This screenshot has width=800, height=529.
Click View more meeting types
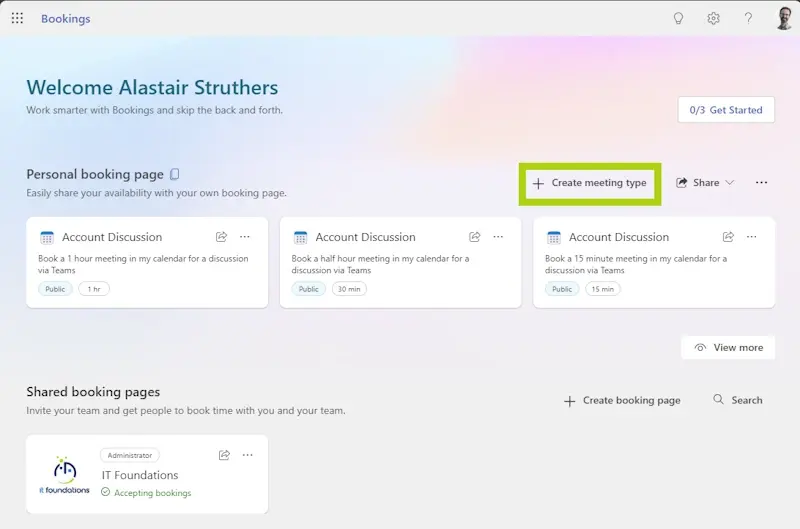728,347
